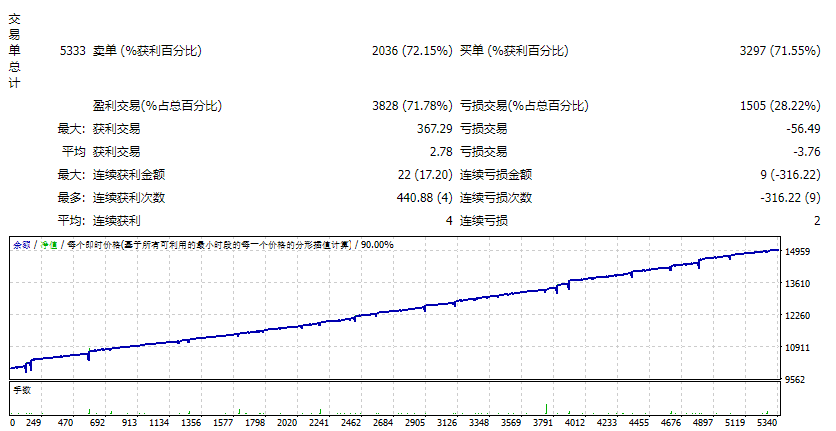Click the 12260 y-axis label

[x=798, y=315]
